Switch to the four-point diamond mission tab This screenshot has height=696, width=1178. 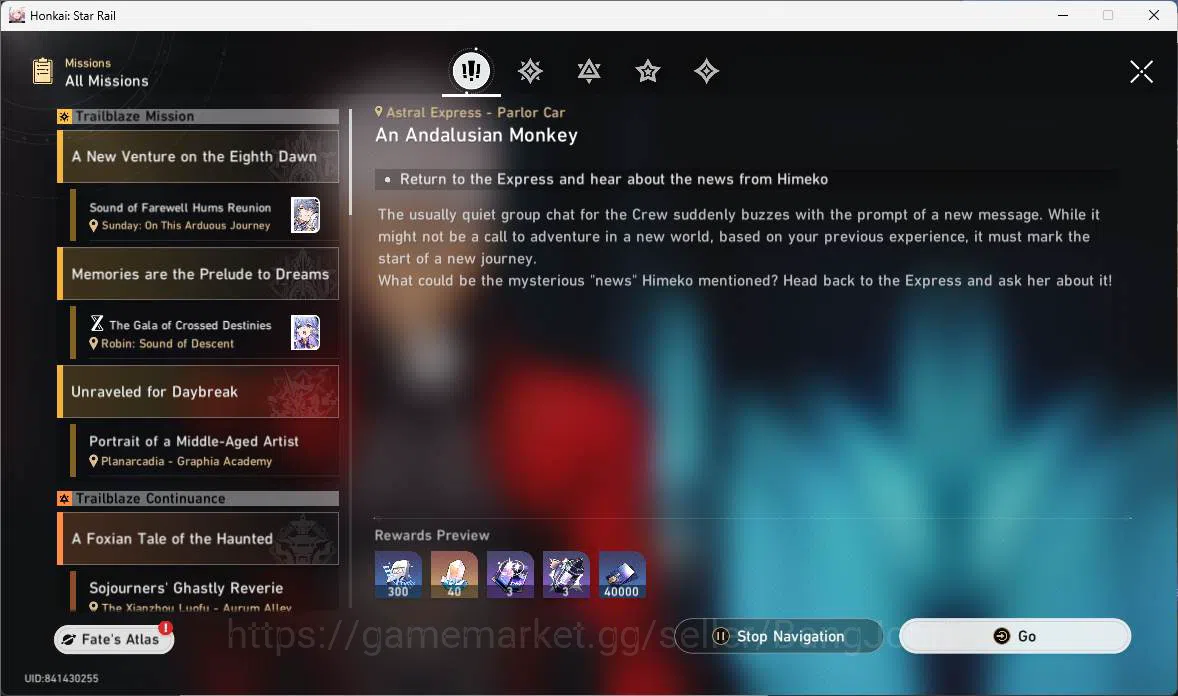[x=706, y=71]
